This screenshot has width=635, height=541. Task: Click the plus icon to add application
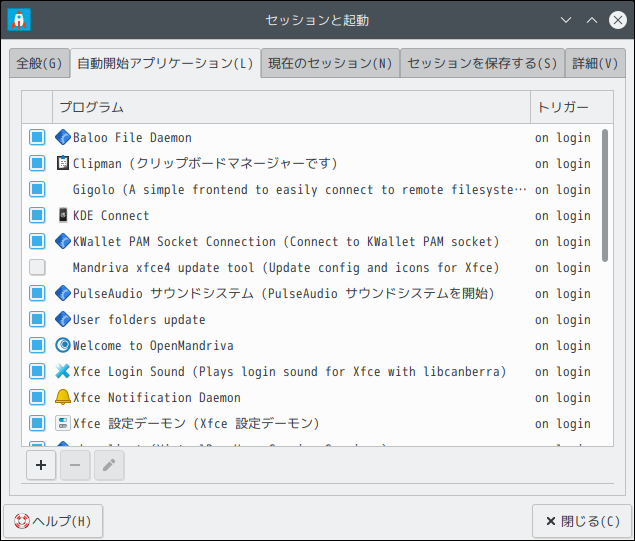[41, 465]
